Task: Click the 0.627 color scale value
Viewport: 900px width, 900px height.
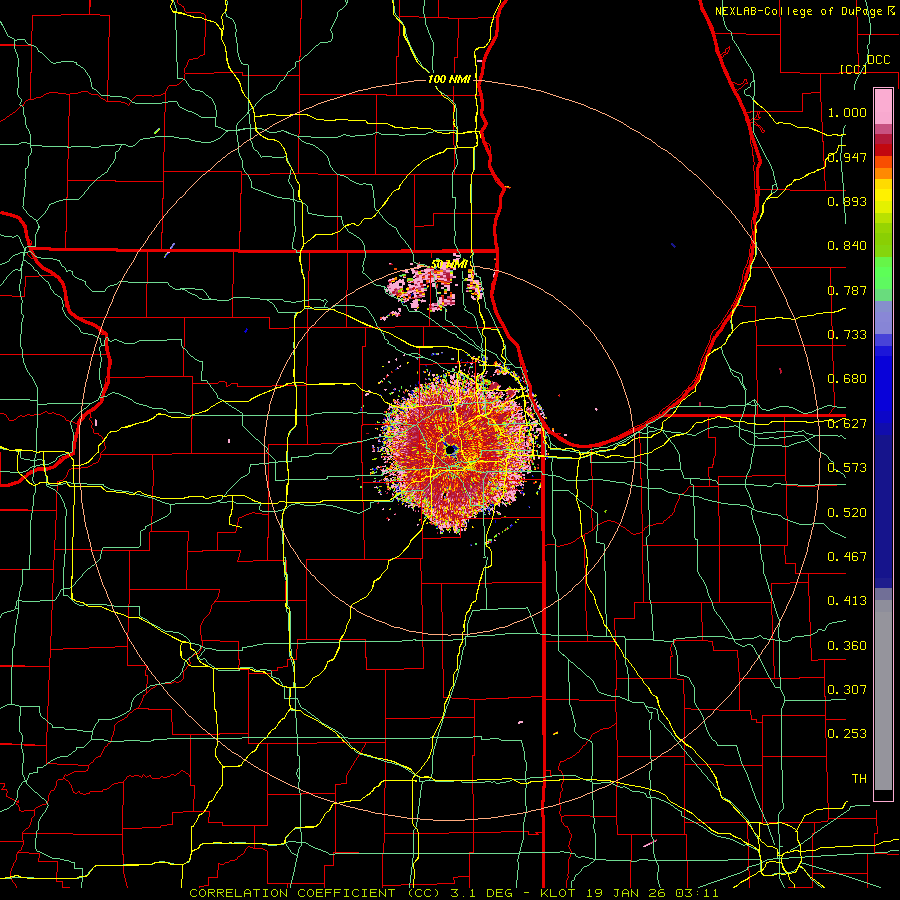Action: pos(847,424)
